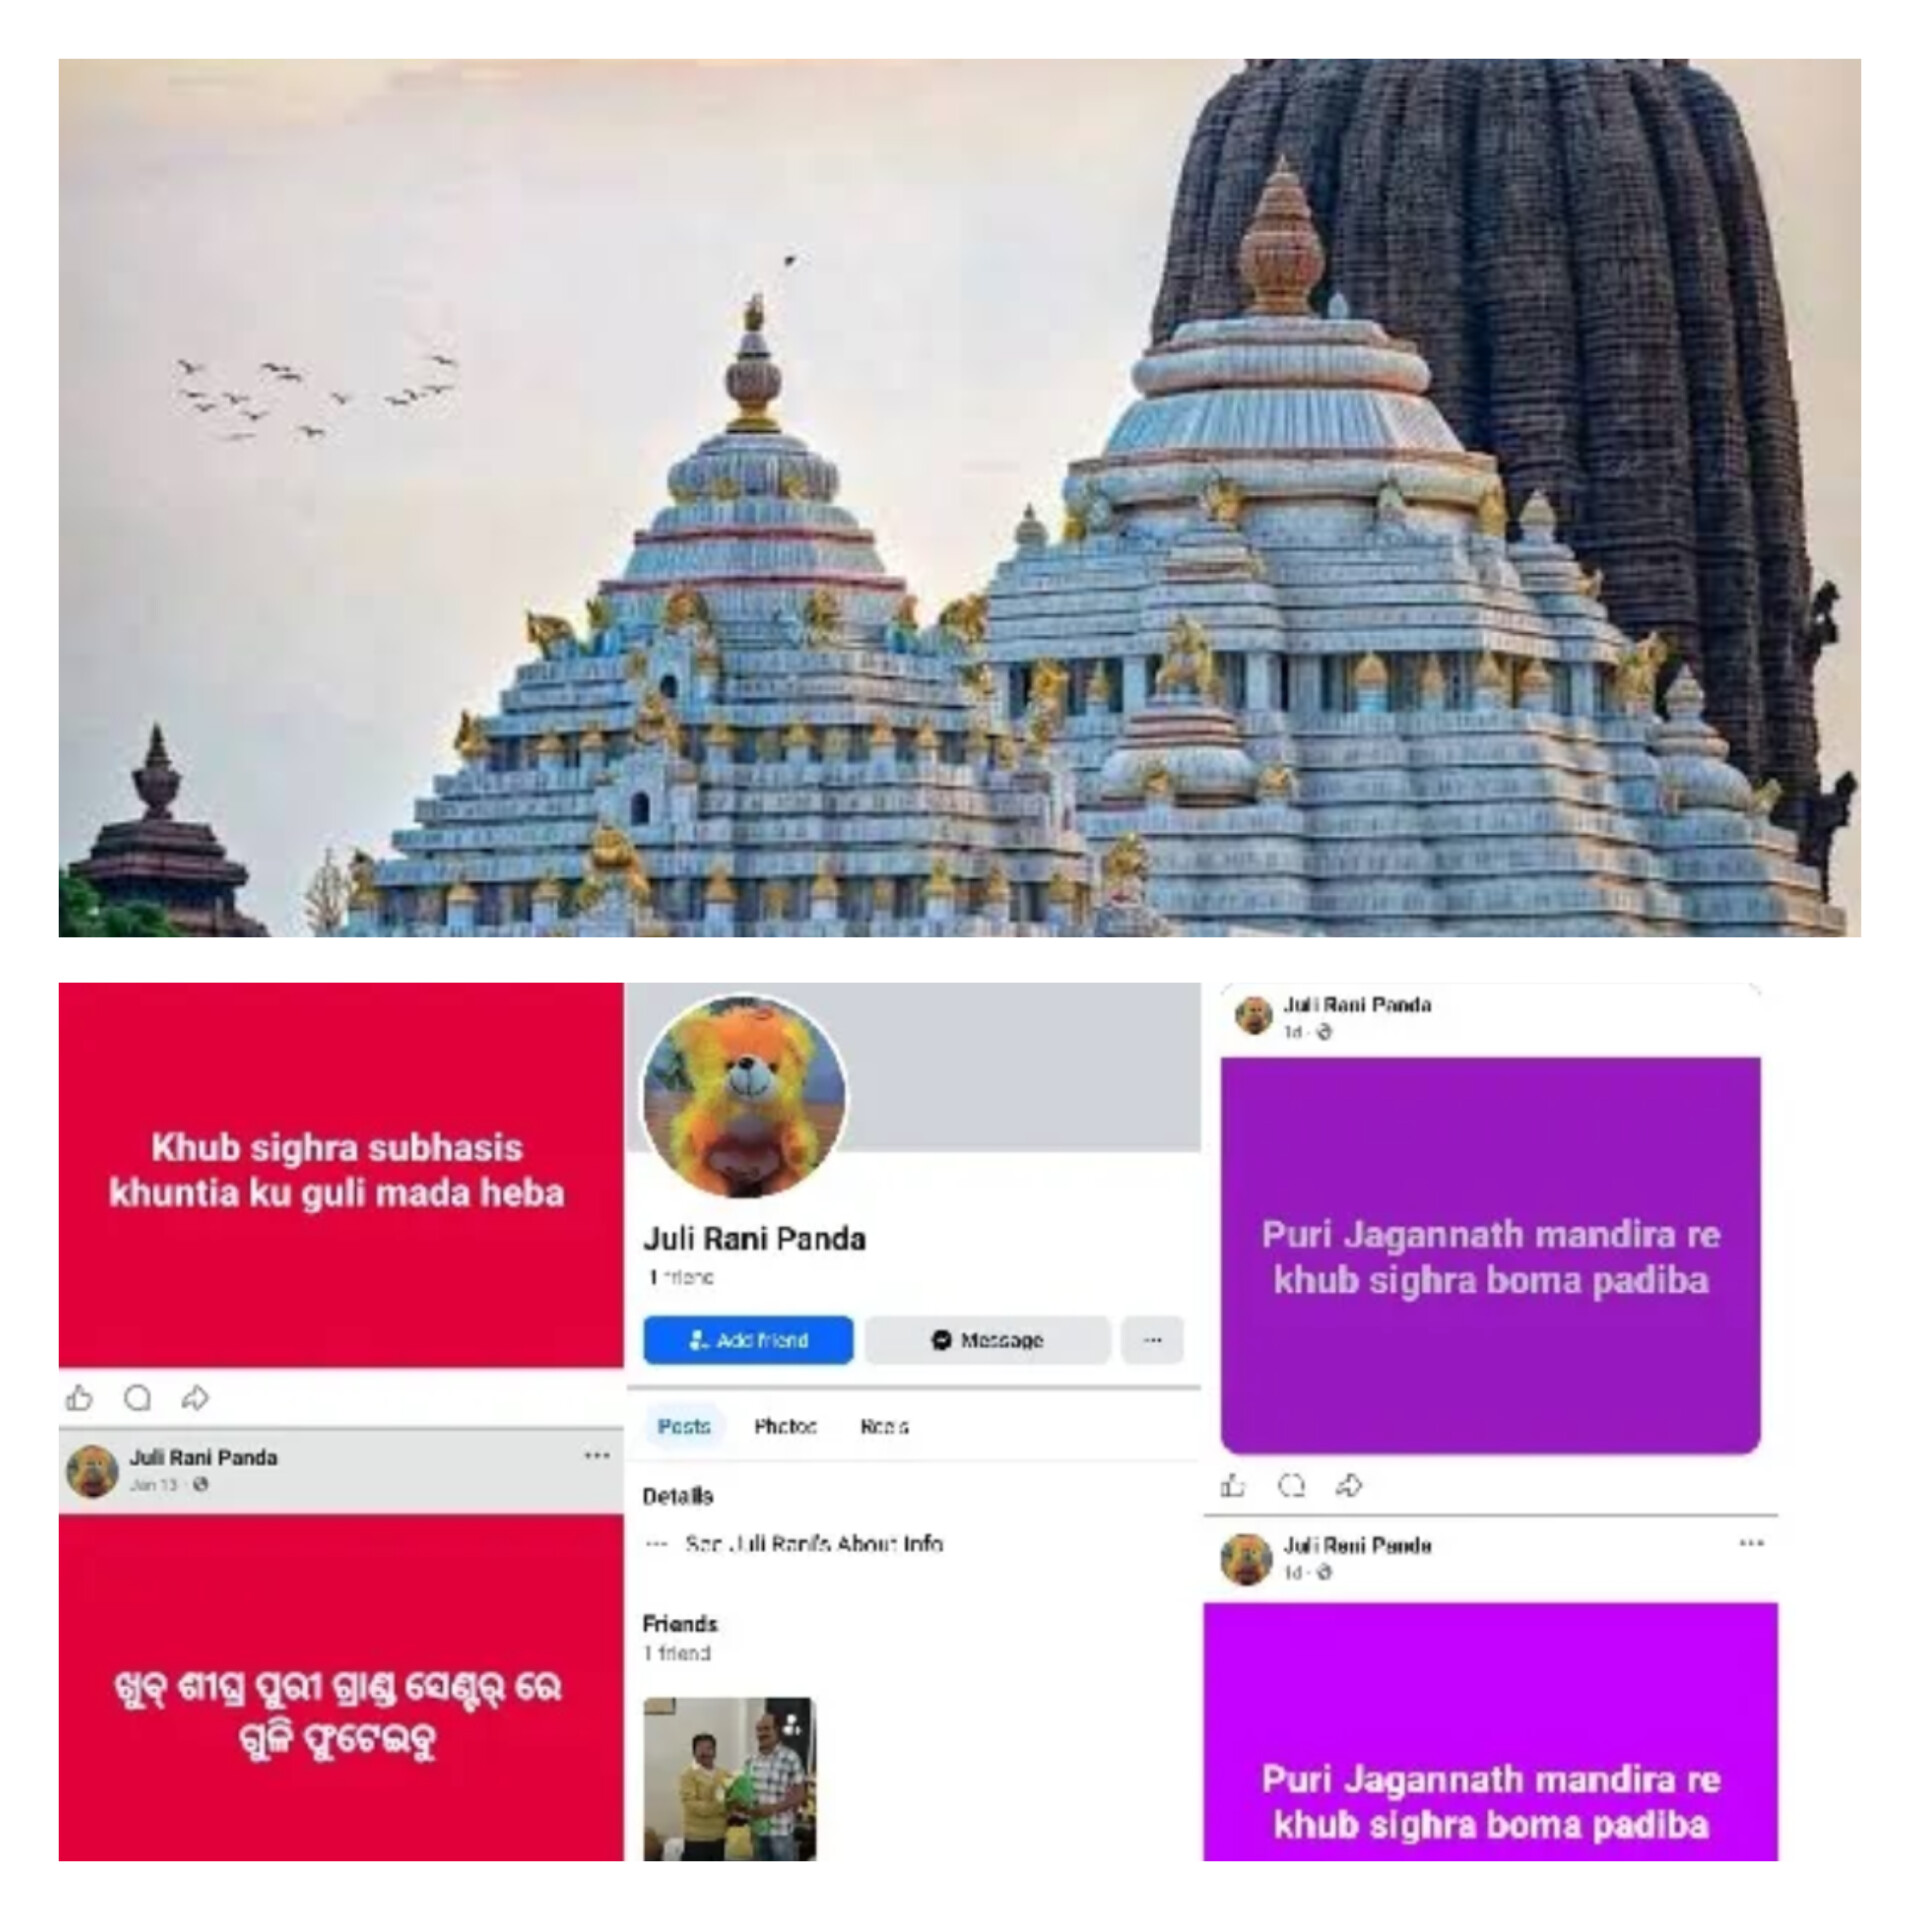Open the profile more-options button beside Message
Screen dimensions: 1920x1920
pos(1152,1340)
